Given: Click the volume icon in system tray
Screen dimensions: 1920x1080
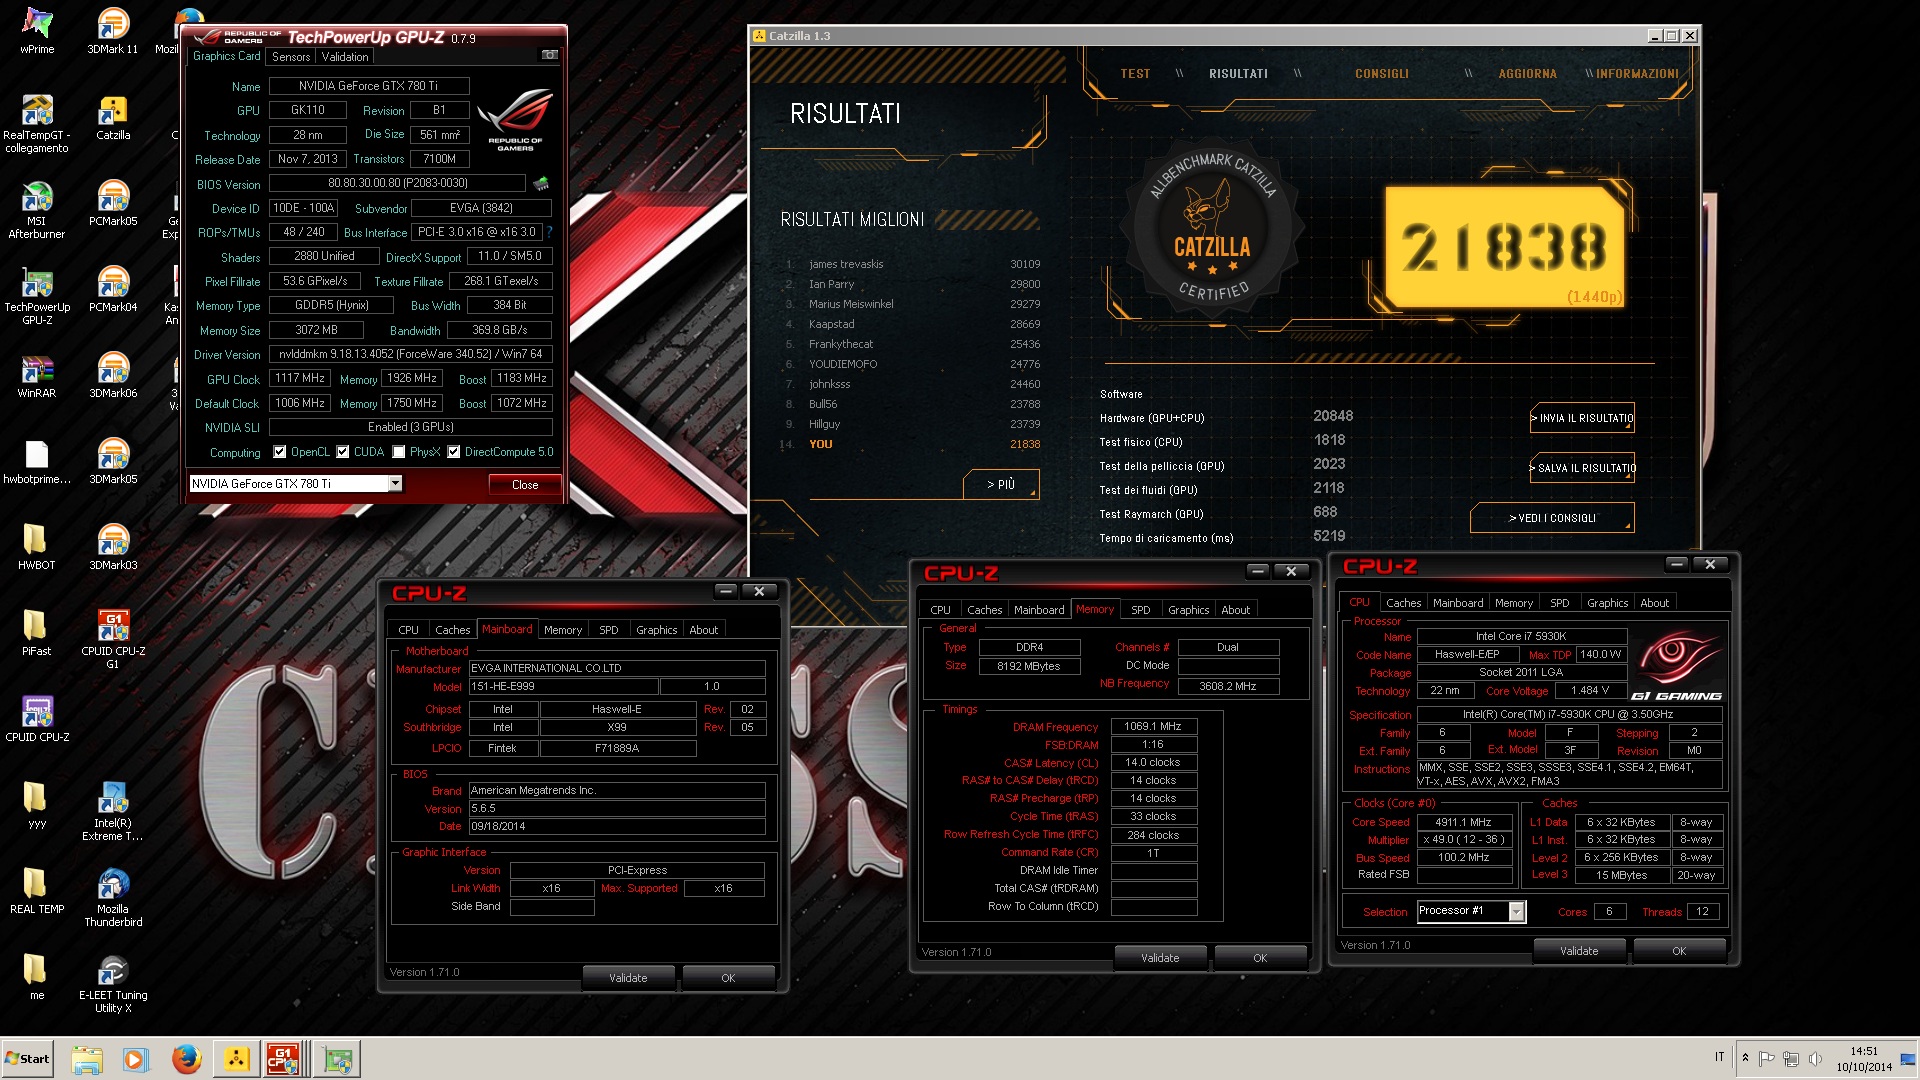Looking at the screenshot, I should pos(1815,1058).
